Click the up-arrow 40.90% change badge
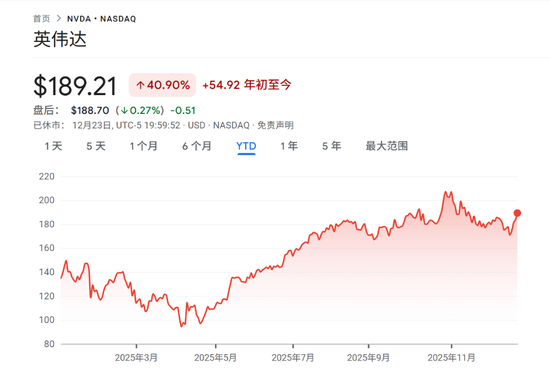 coord(162,85)
